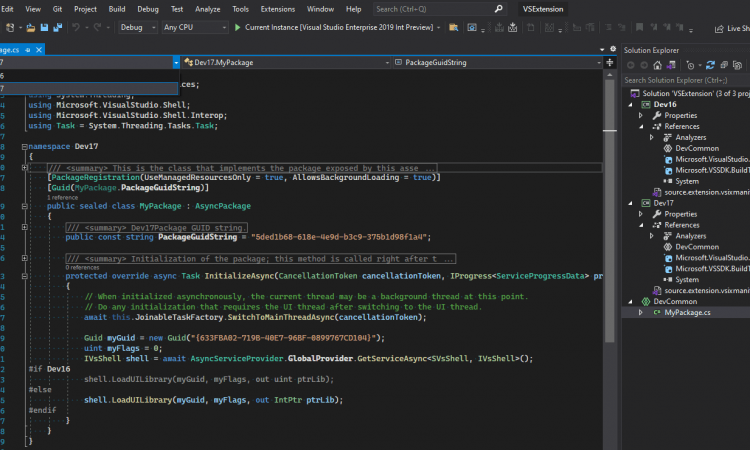Click the Find in Files folder icon
Viewport: 750px width, 450px height.
click(x=453, y=27)
